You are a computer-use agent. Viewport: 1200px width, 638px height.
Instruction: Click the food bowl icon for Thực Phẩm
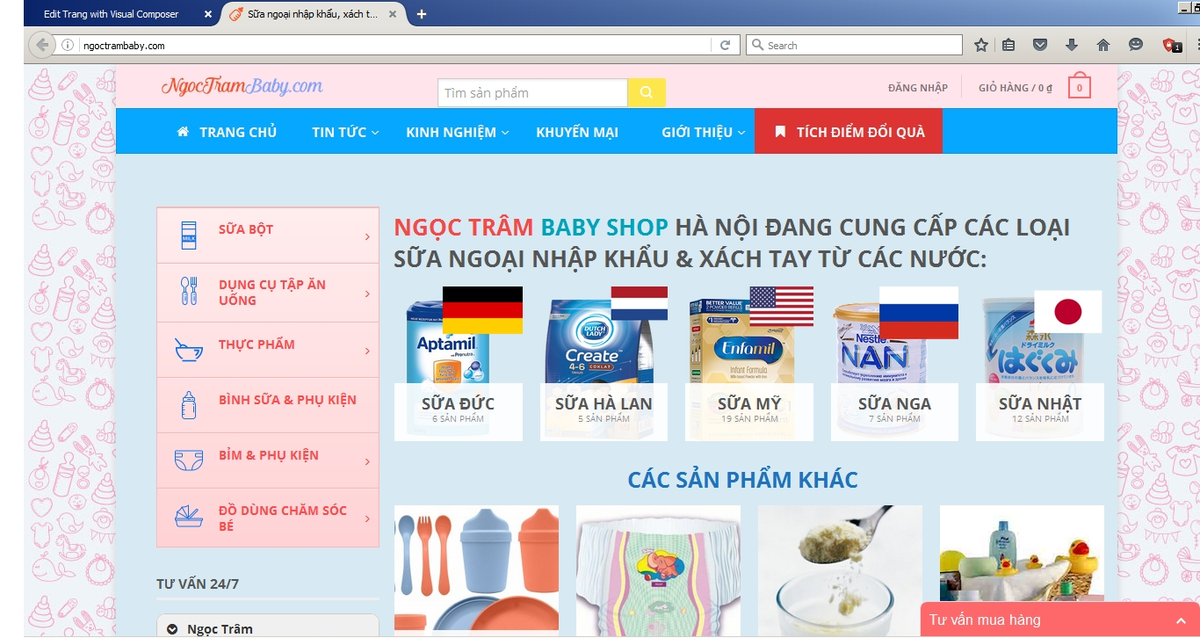pyautogui.click(x=188, y=348)
